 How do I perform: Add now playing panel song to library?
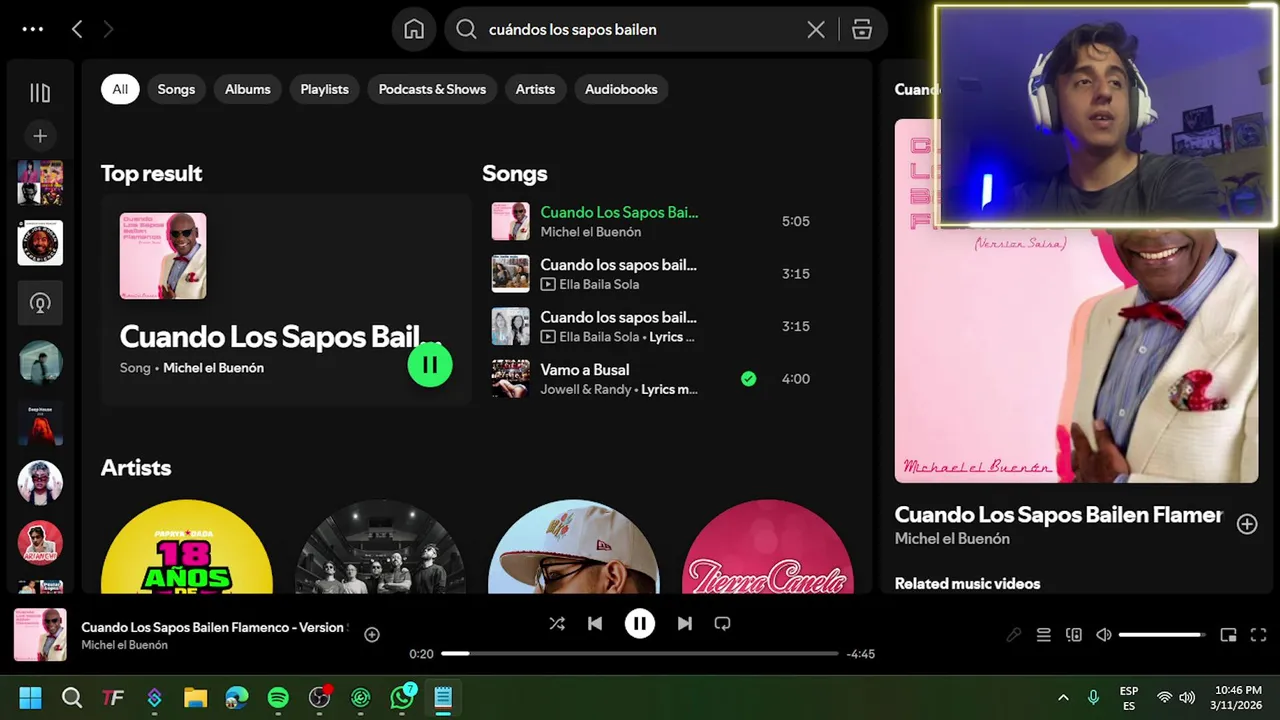[1247, 524]
